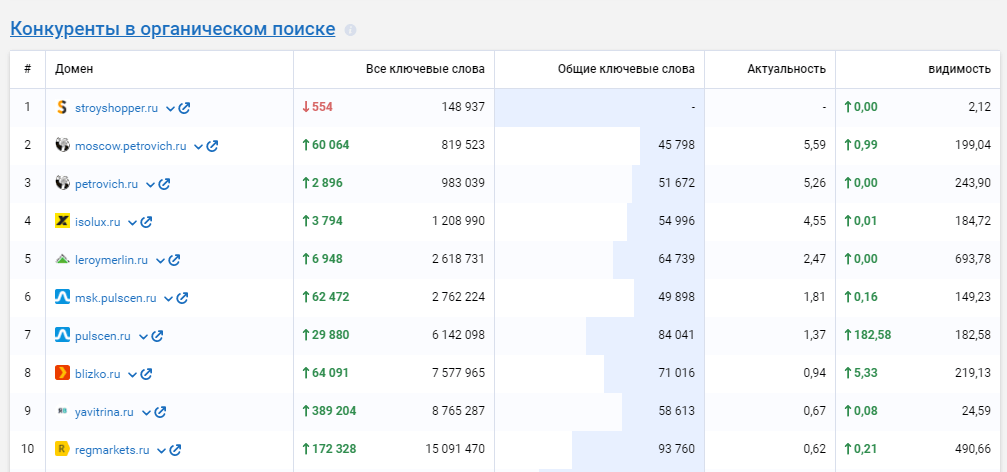Expand the dropdown chevron next to isolux.ru
The image size is (1007, 472).
point(132,222)
